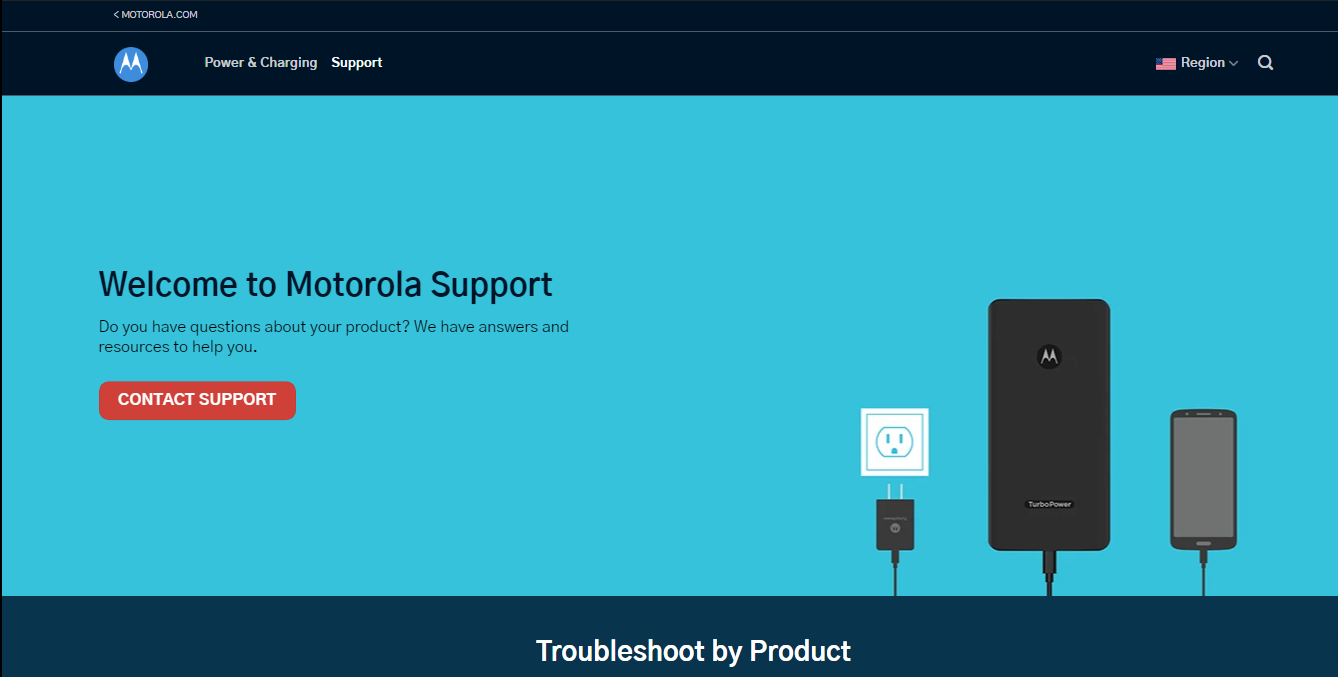This screenshot has width=1338, height=677.
Task: Click the smartphone illustration
Action: pos(1203,479)
